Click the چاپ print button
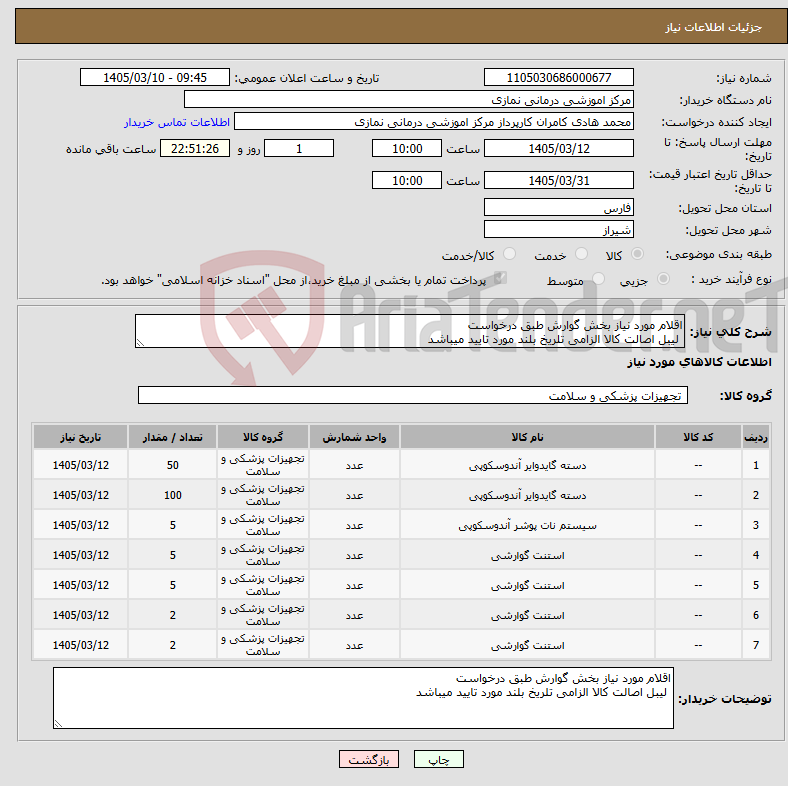Screen dimensions: 788x786 (x=439, y=759)
